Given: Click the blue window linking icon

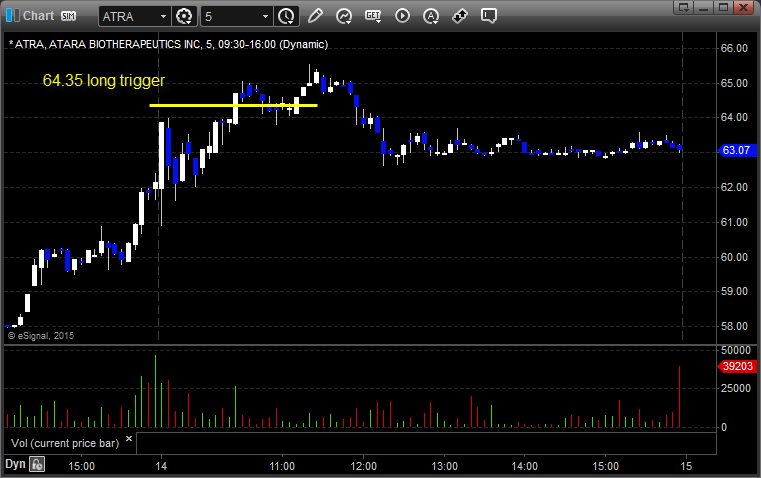Looking at the screenshot, I should [x=13, y=16].
